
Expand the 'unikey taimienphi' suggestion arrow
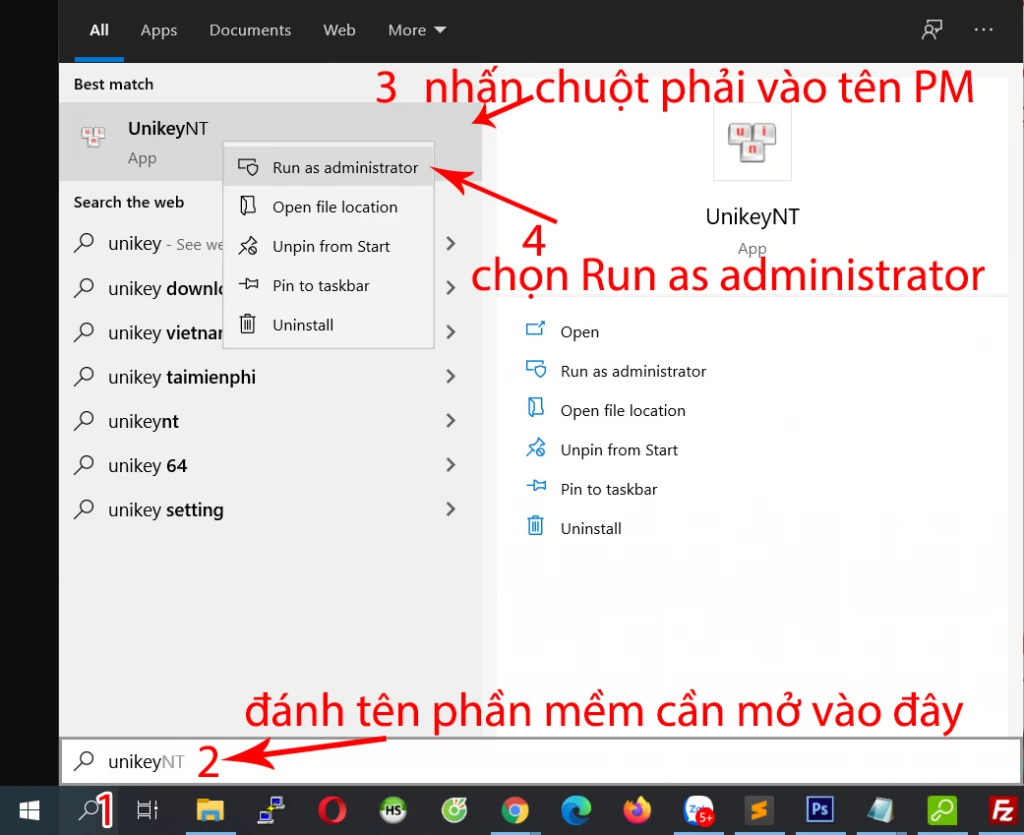451,377
